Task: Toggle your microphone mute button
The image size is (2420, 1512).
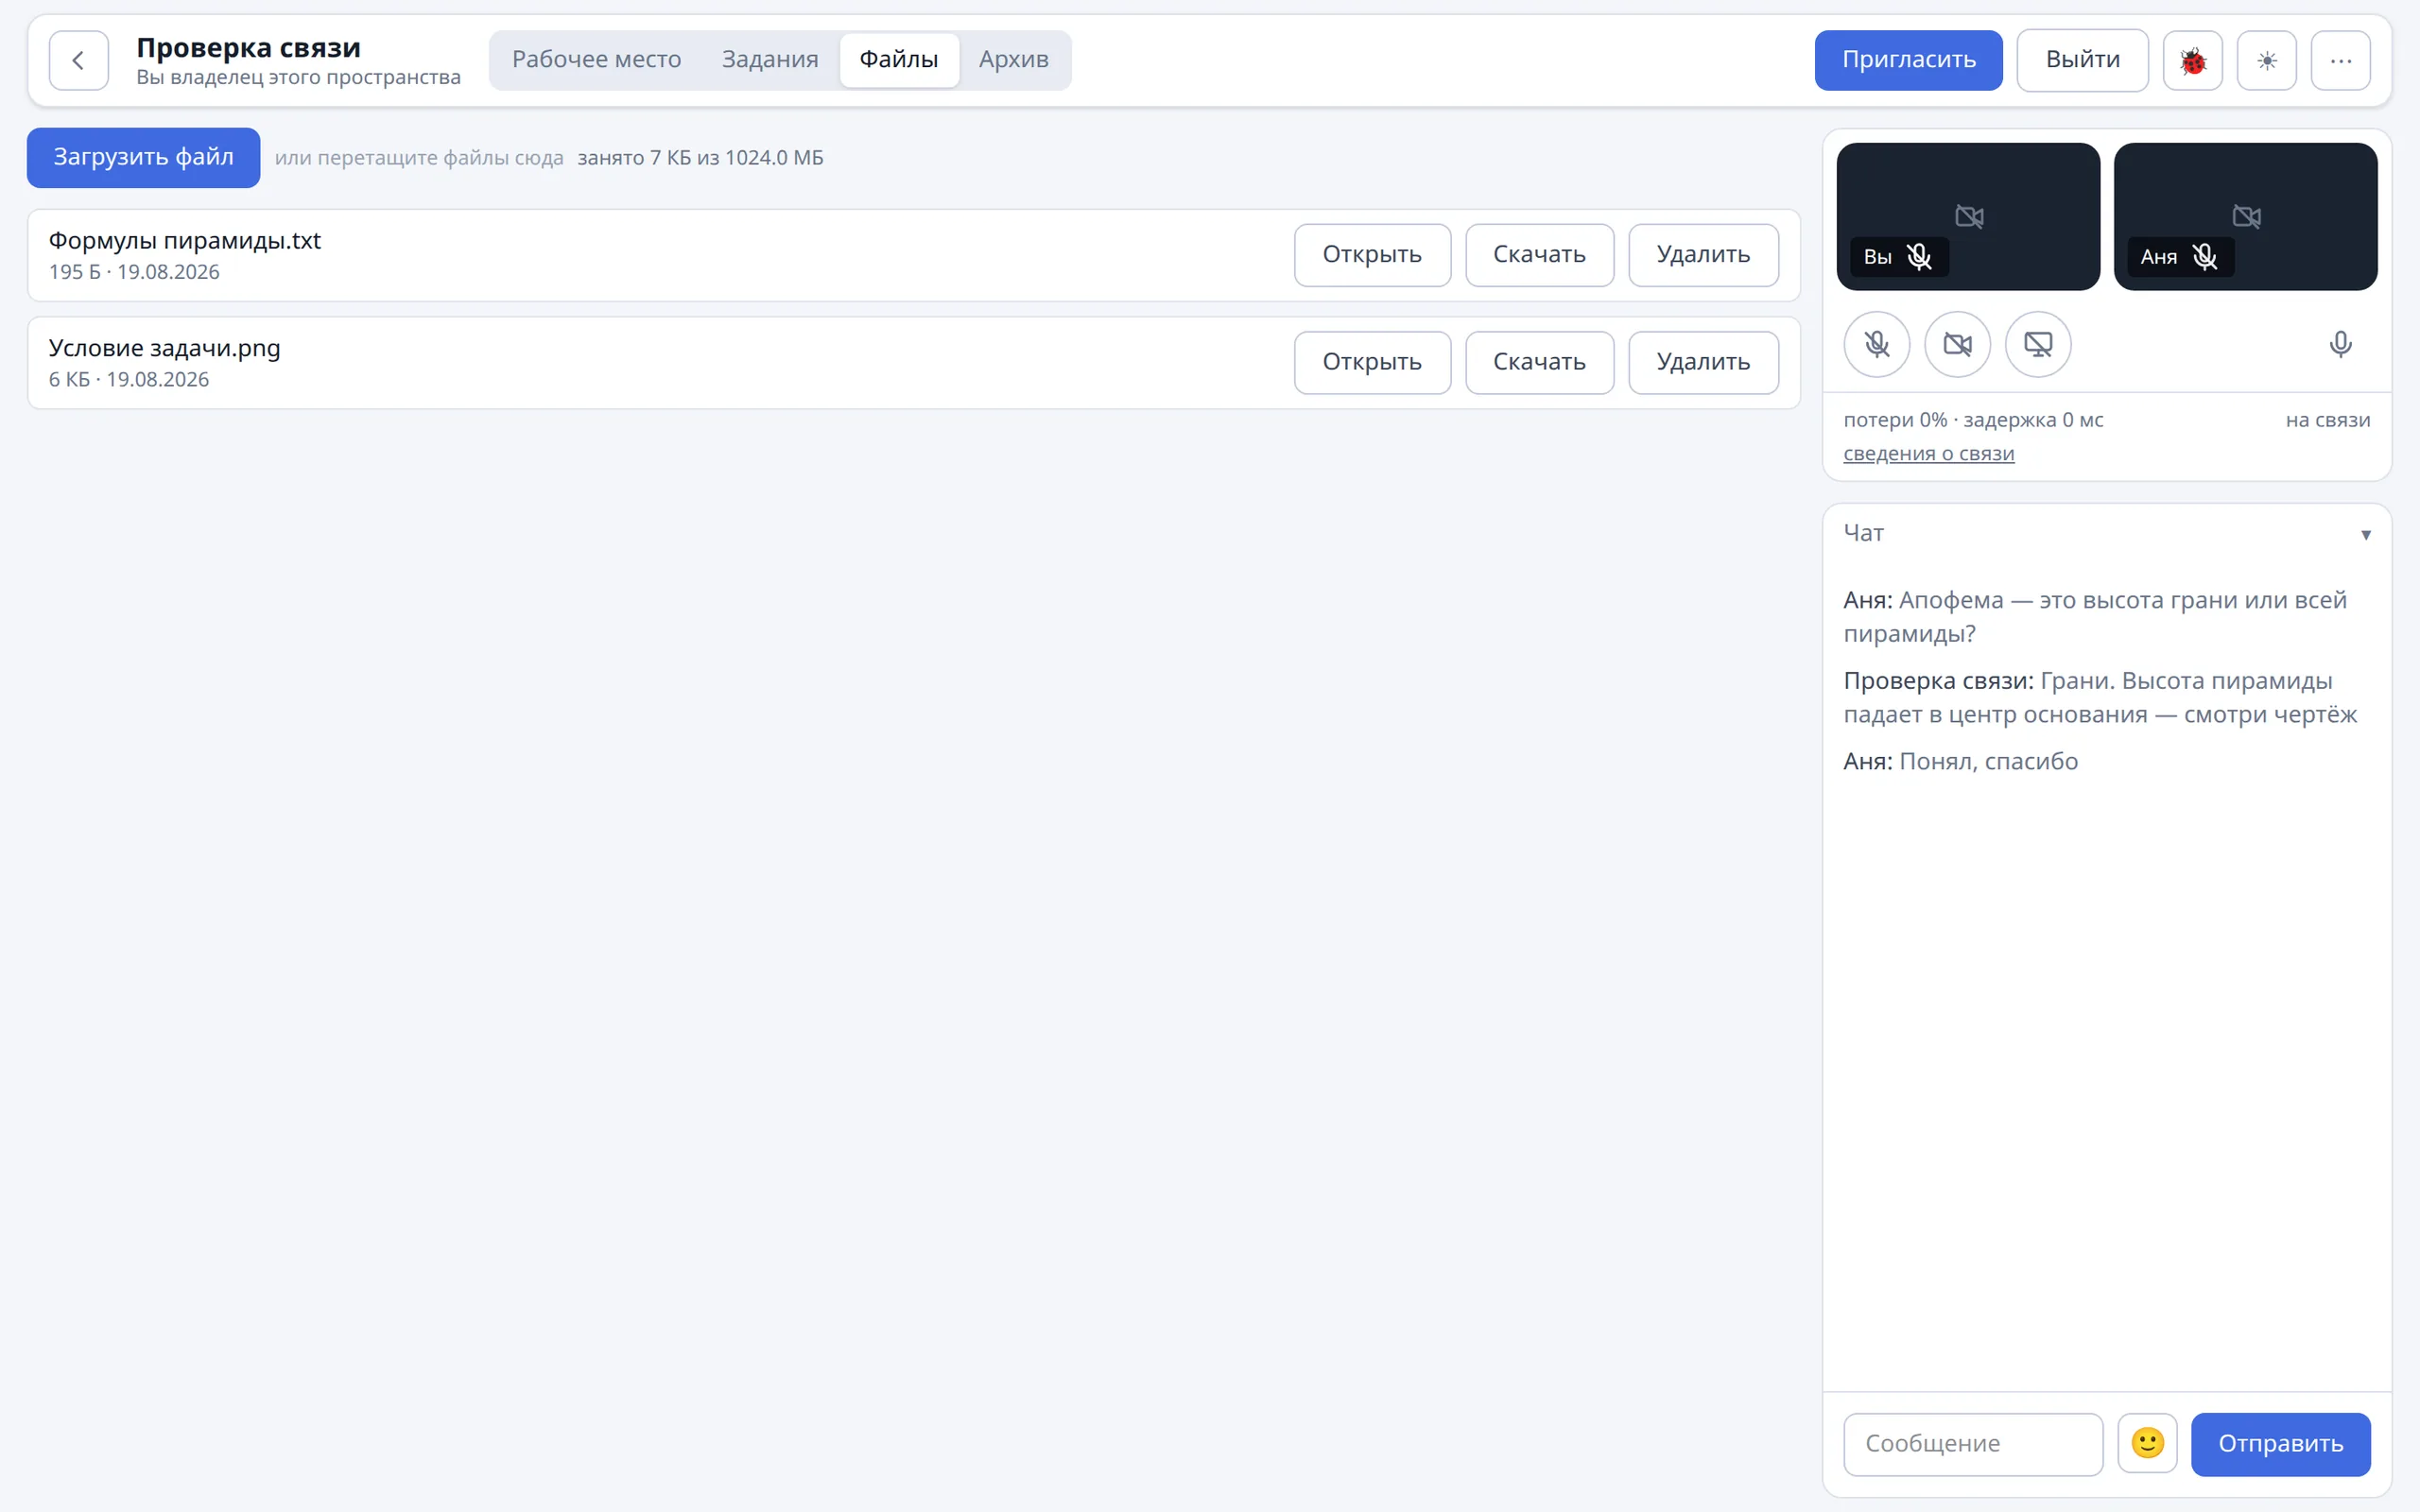Action: pyautogui.click(x=1876, y=344)
